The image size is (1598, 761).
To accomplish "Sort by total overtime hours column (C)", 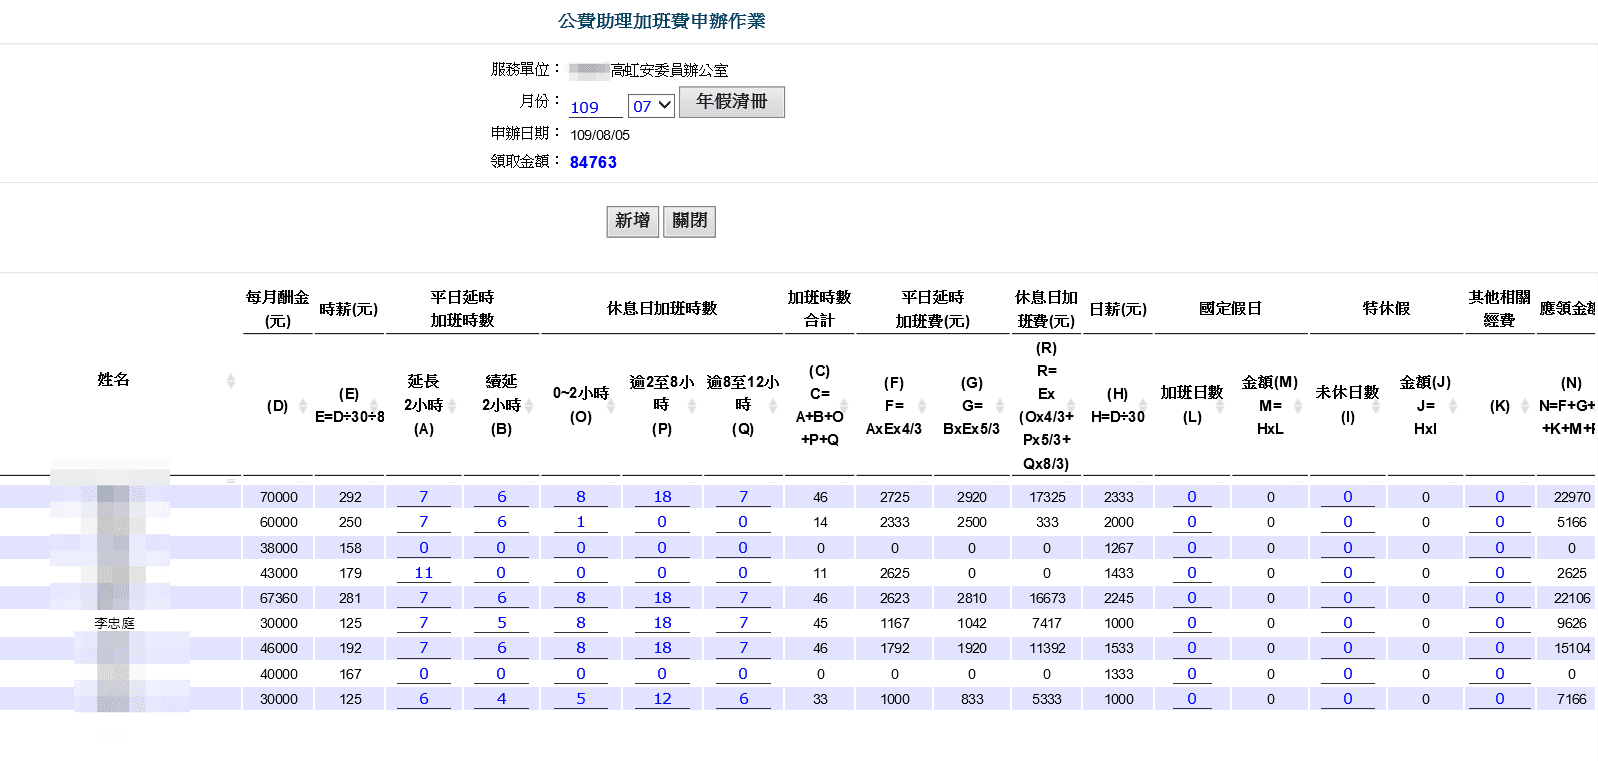I will [844, 406].
